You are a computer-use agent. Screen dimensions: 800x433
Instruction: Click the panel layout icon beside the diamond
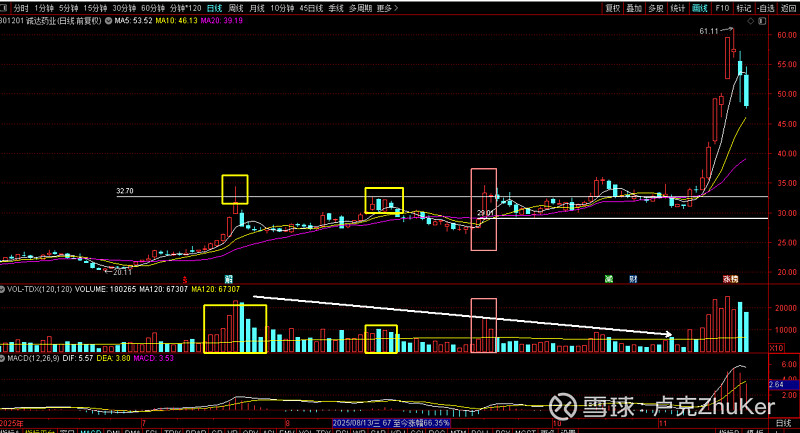[x=762, y=21]
